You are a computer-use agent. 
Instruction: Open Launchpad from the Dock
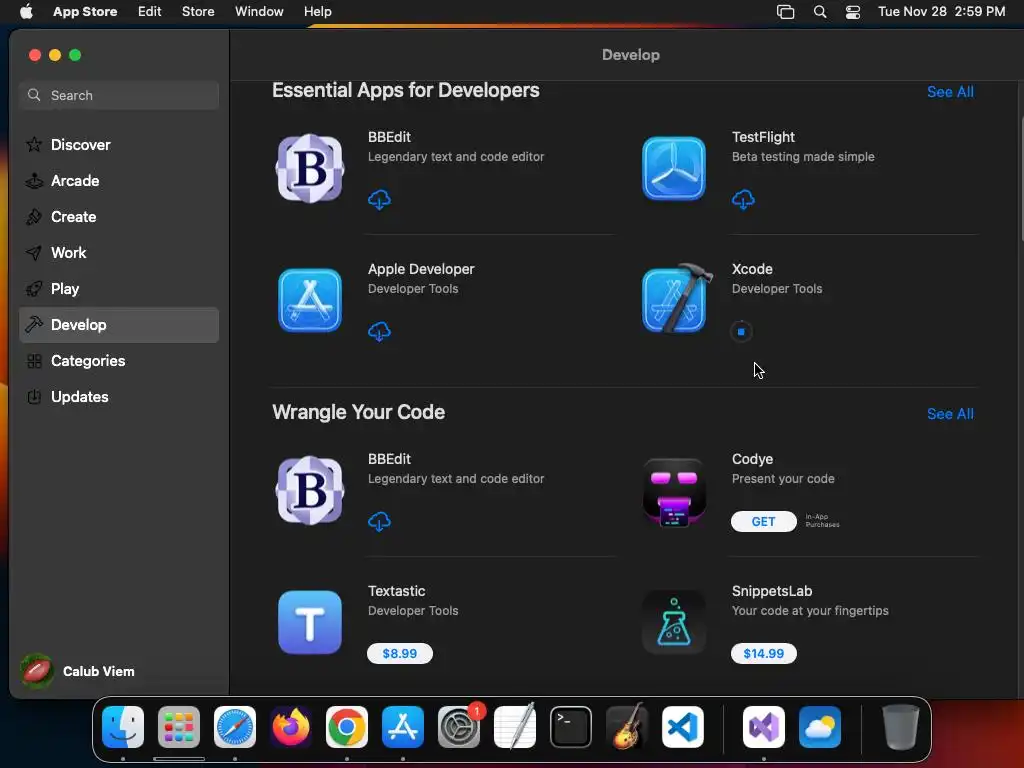tap(179, 727)
